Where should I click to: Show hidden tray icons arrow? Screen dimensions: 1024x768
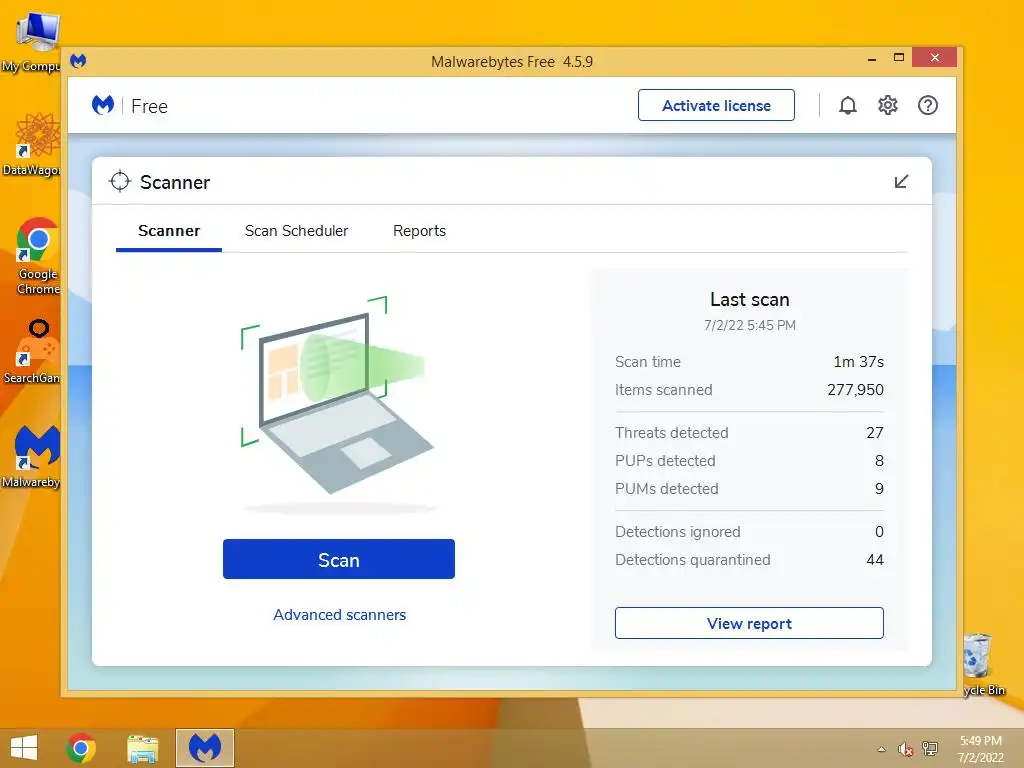coord(882,749)
